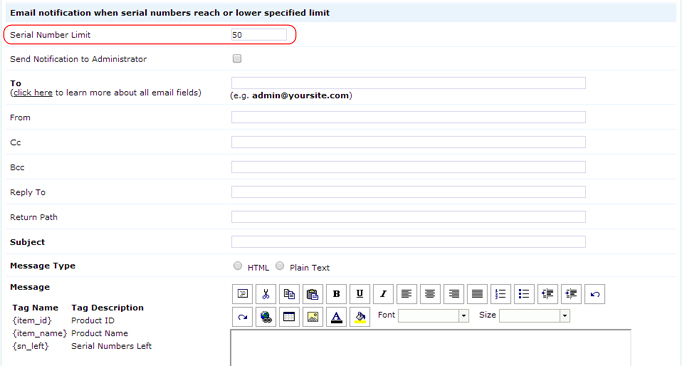Click the 'Email notification when serial numbers' header
682x366 pixels.
(170, 13)
